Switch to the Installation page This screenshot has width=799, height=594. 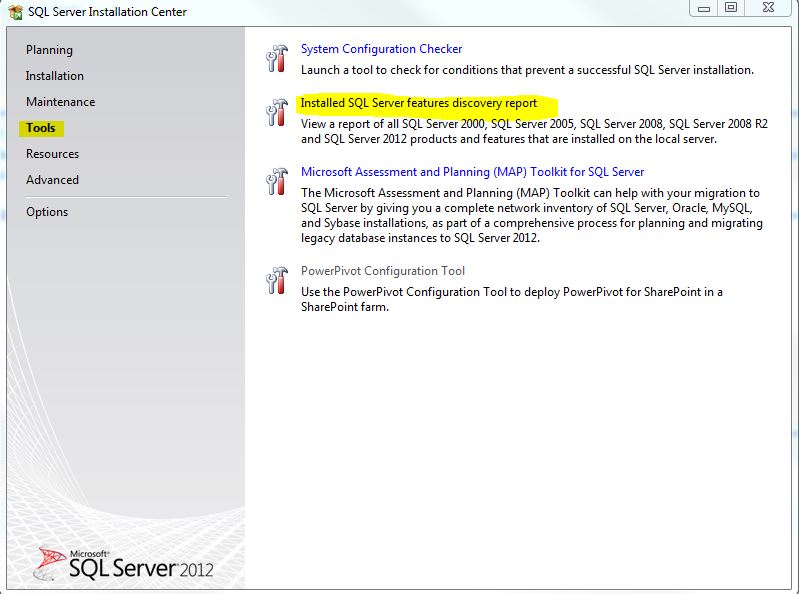[x=55, y=76]
